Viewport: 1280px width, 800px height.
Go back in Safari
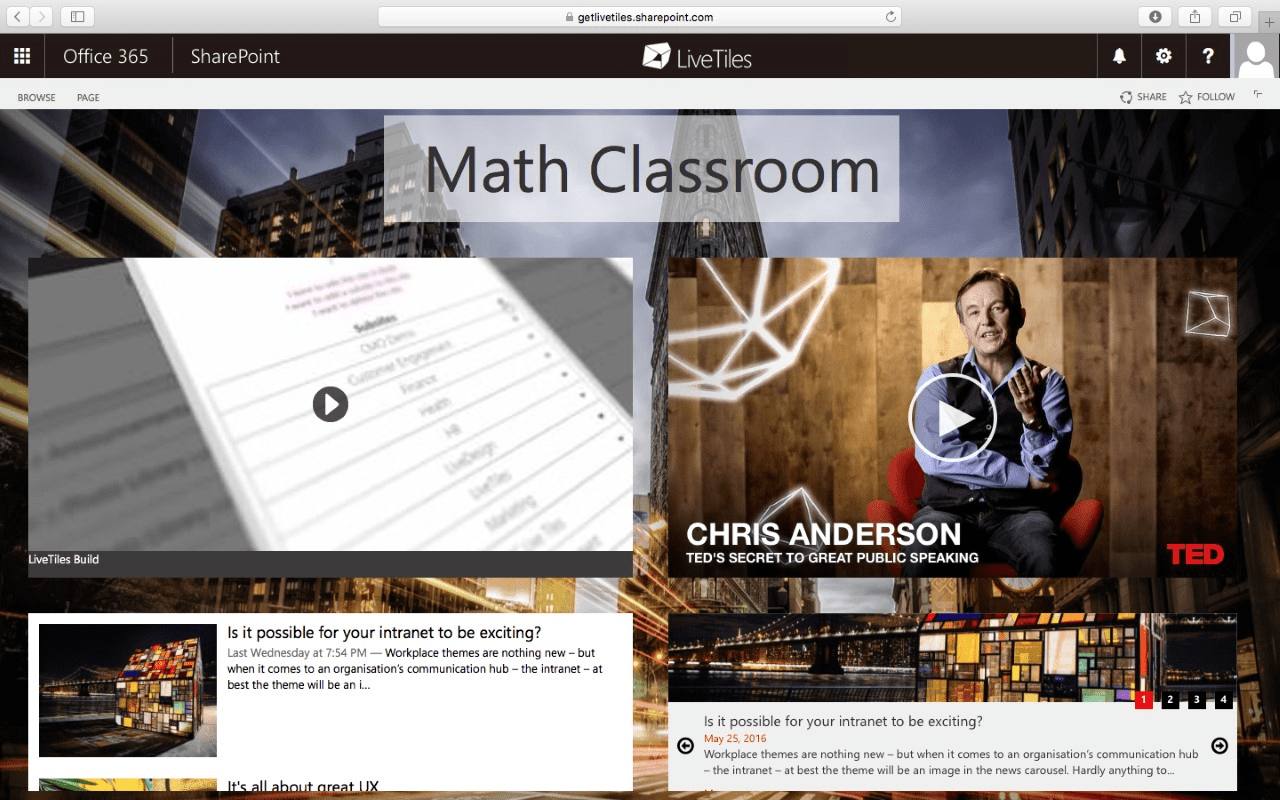coord(17,16)
